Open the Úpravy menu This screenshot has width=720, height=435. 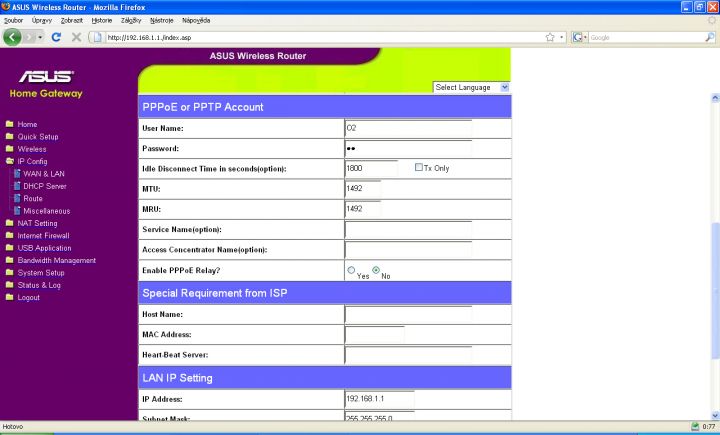coord(42,21)
